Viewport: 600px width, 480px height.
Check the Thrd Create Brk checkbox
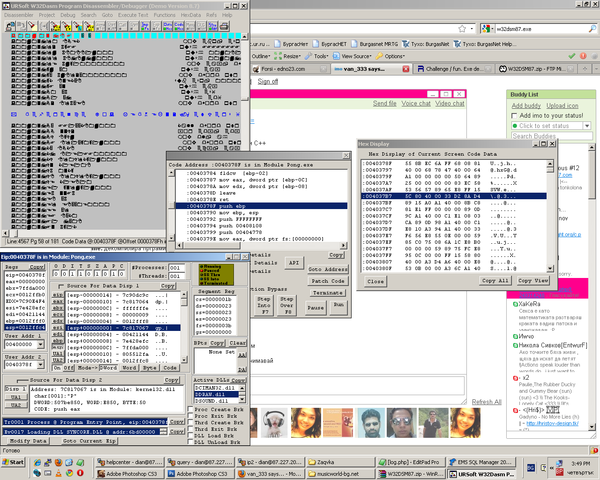[x=190, y=422]
